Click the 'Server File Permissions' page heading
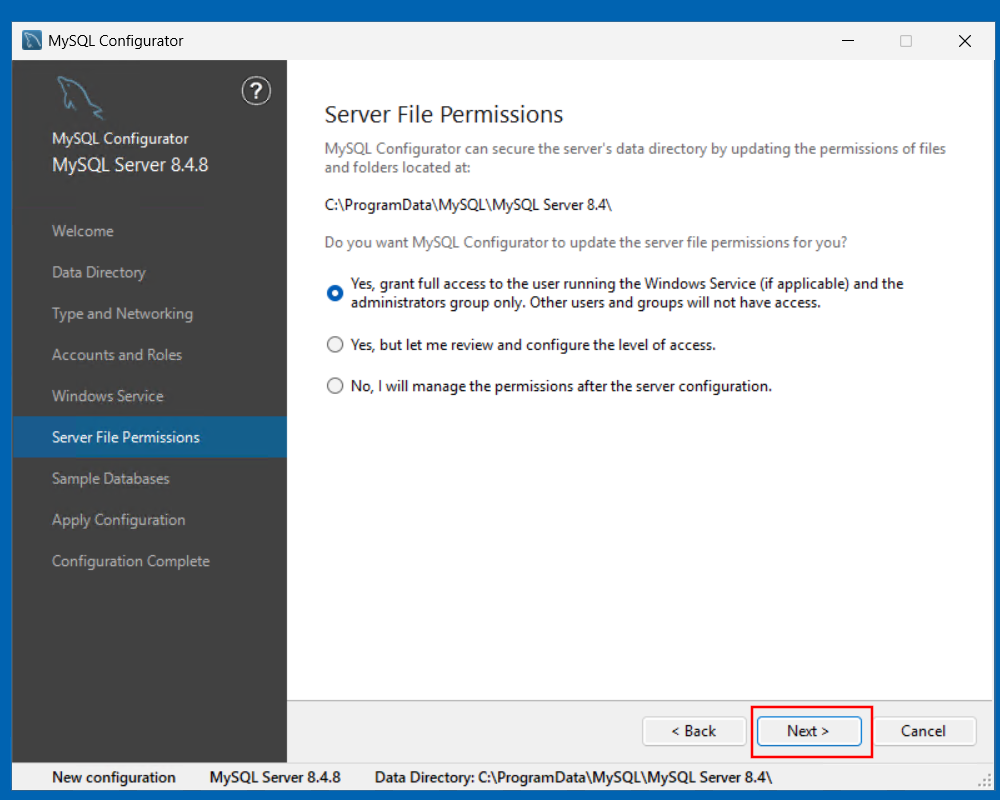1000x800 pixels. (444, 115)
